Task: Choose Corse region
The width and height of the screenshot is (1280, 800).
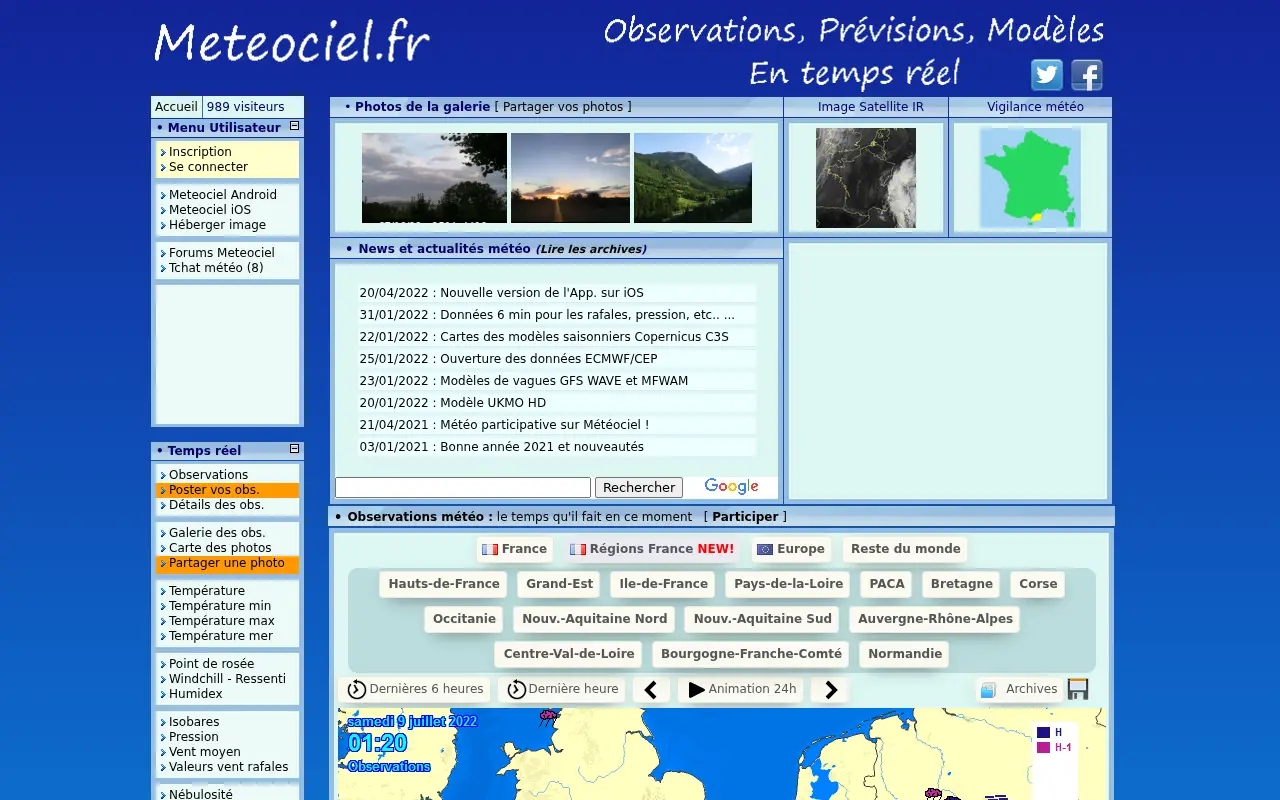Action: pyautogui.click(x=1038, y=584)
